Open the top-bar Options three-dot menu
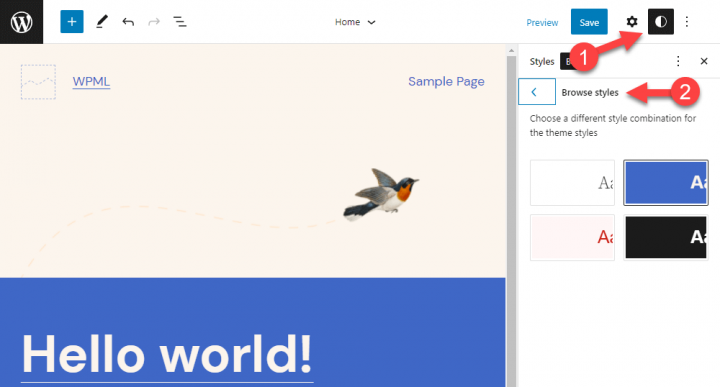720x387 pixels. click(x=686, y=22)
